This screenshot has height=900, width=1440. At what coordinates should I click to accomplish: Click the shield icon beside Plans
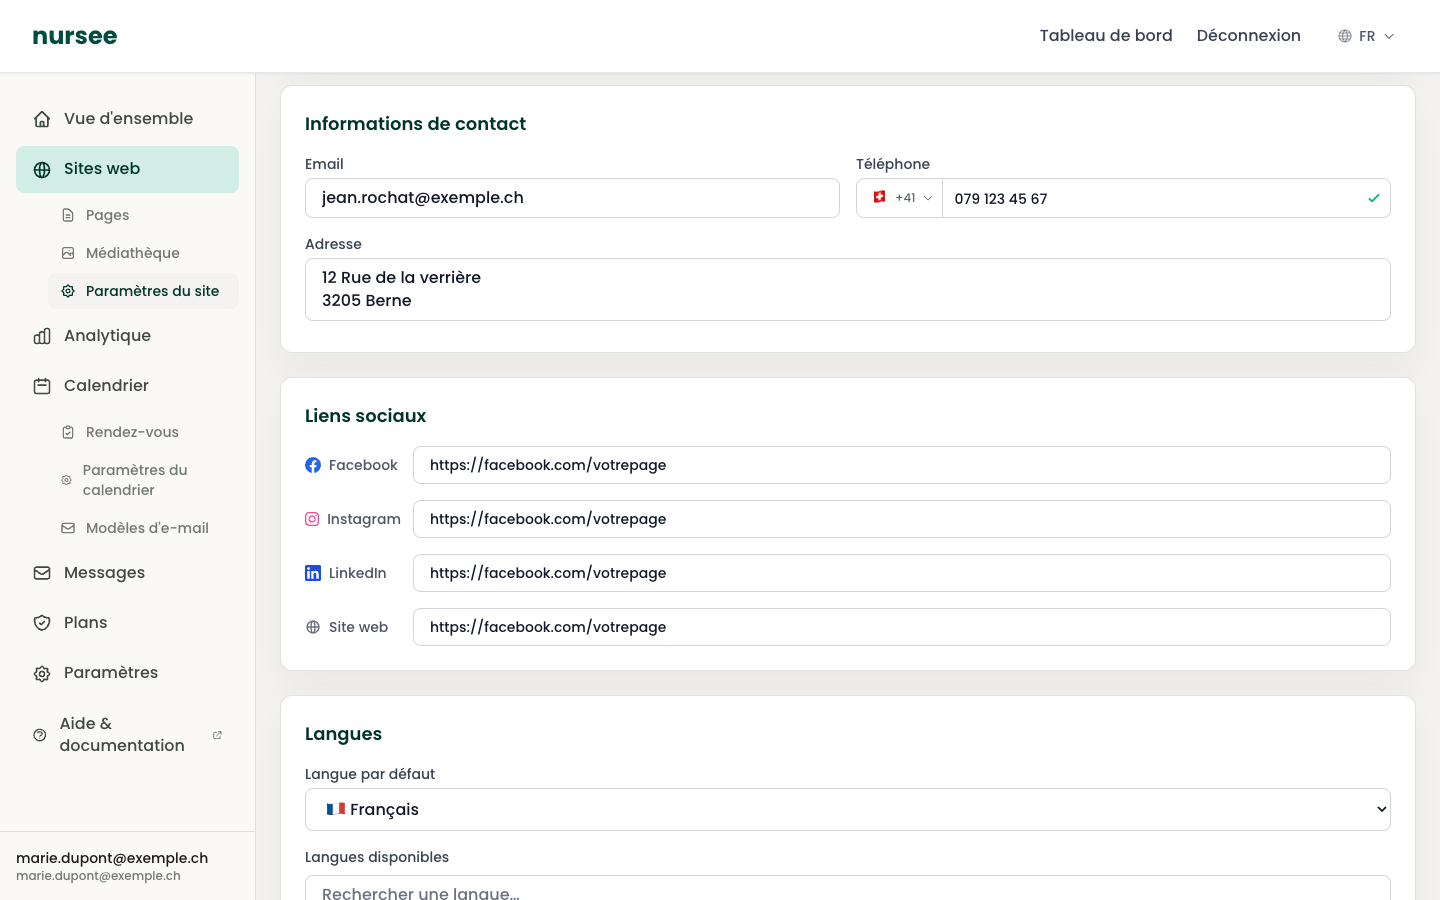42,623
